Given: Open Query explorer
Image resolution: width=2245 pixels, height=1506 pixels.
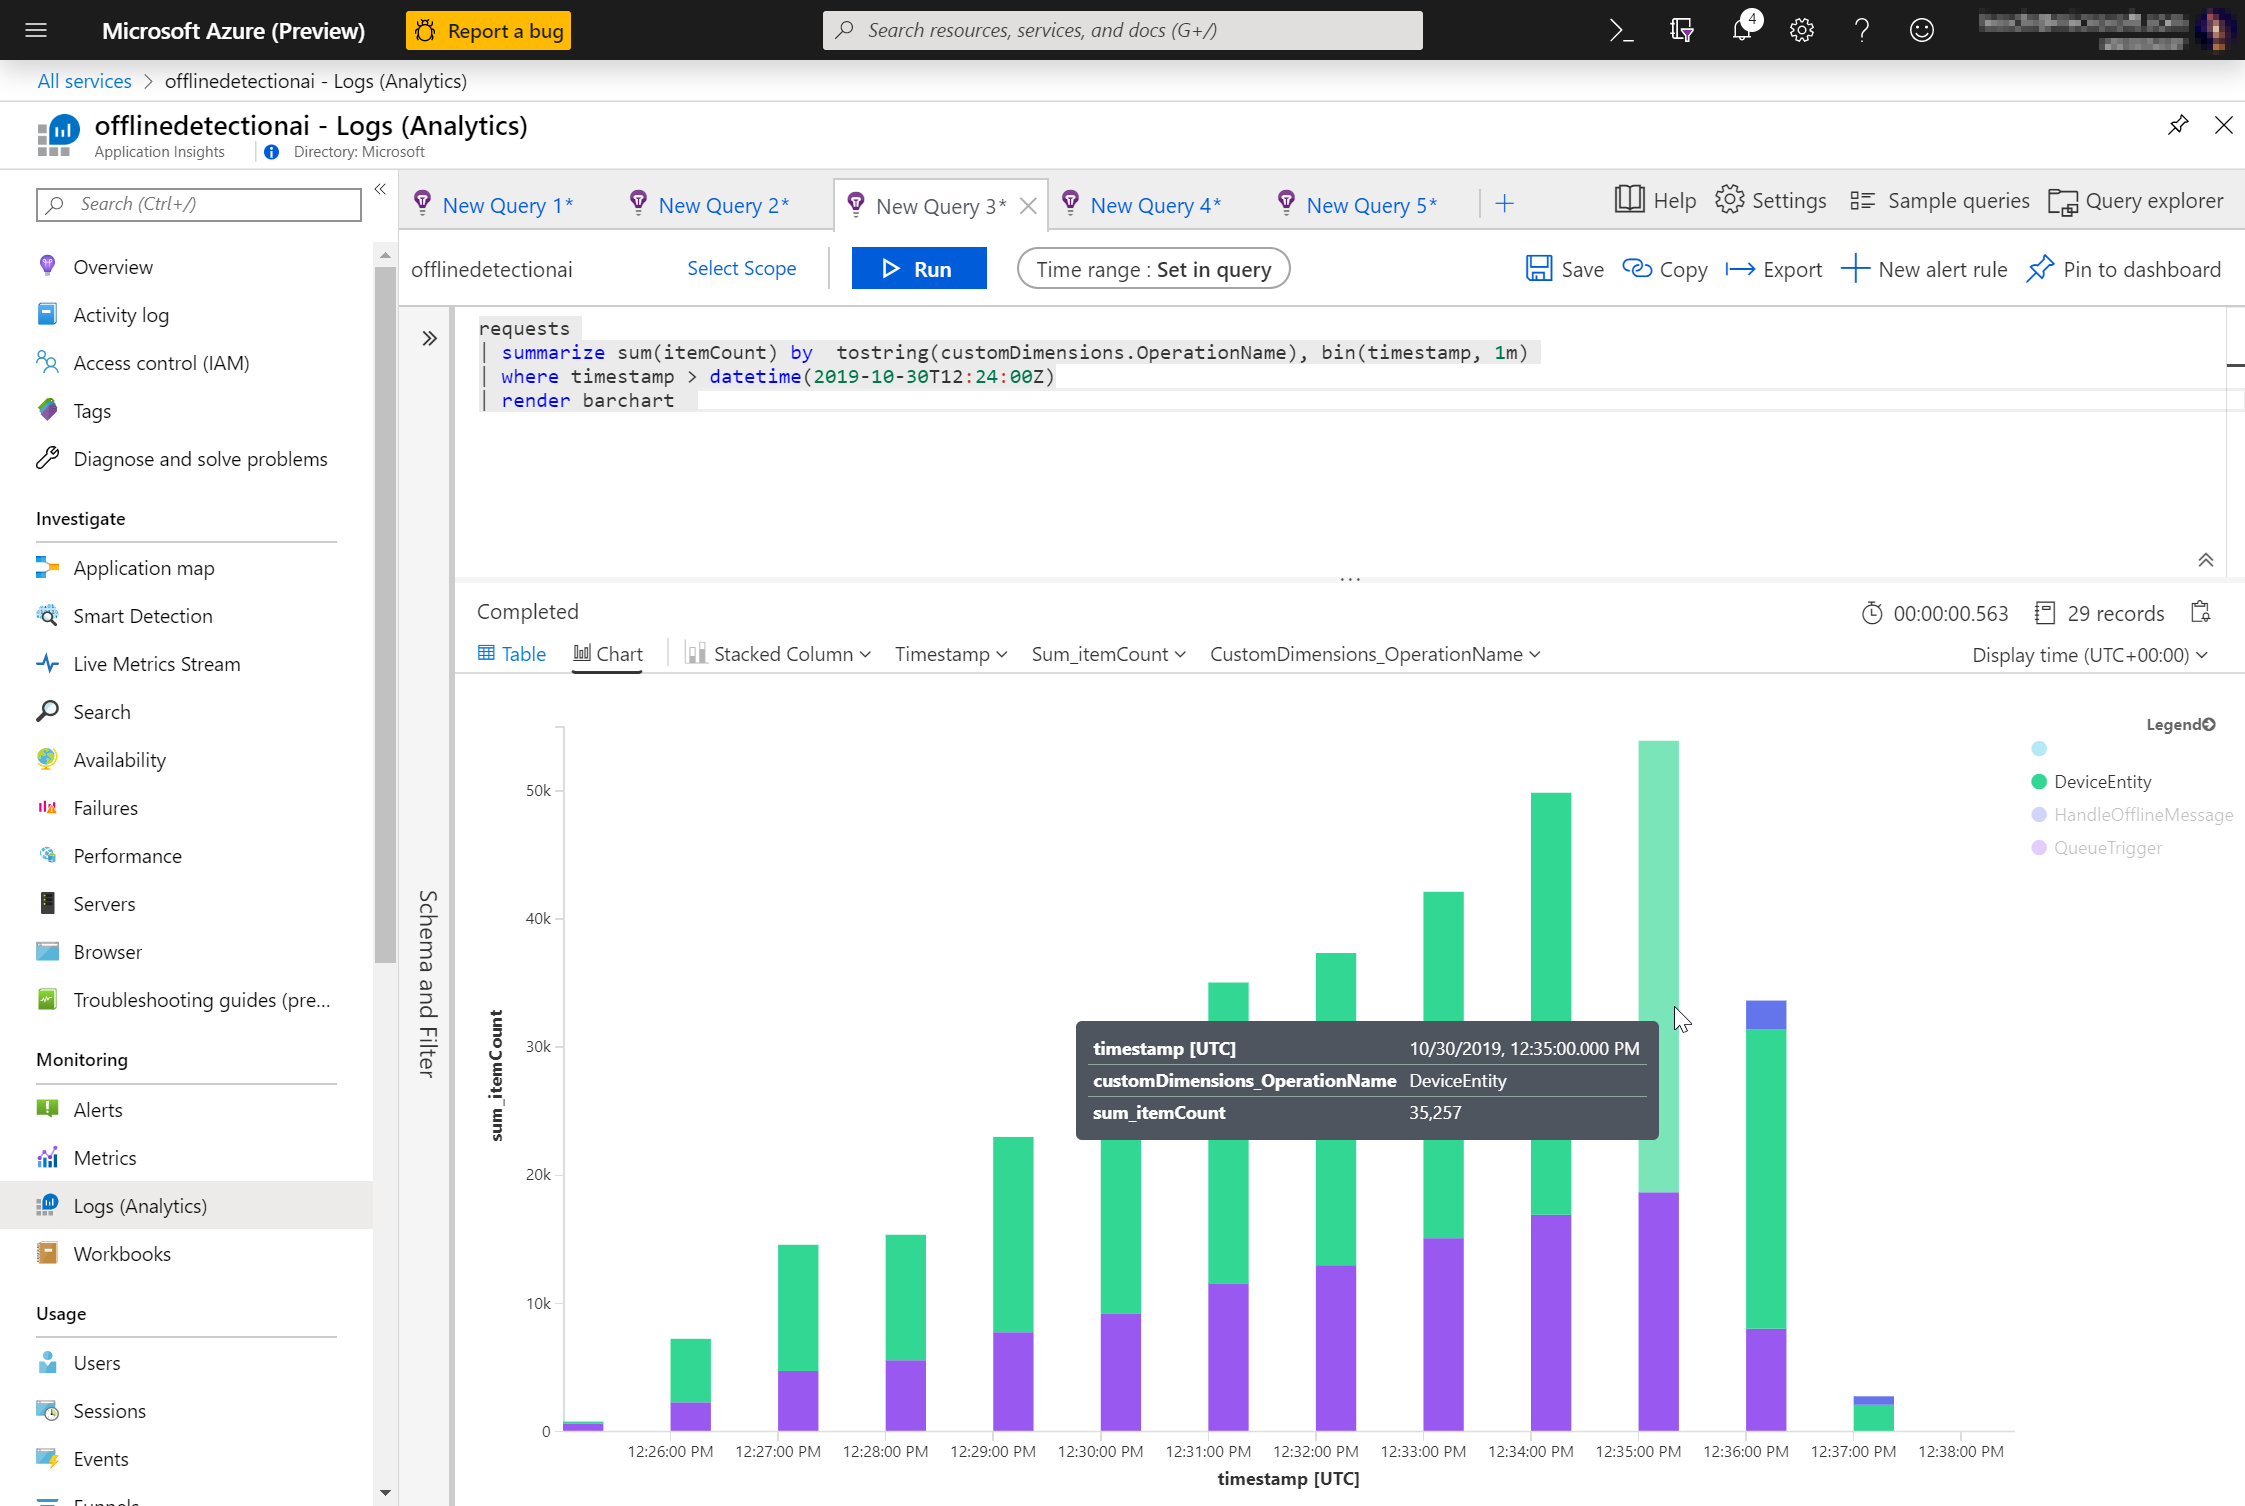Looking at the screenshot, I should (x=2136, y=201).
